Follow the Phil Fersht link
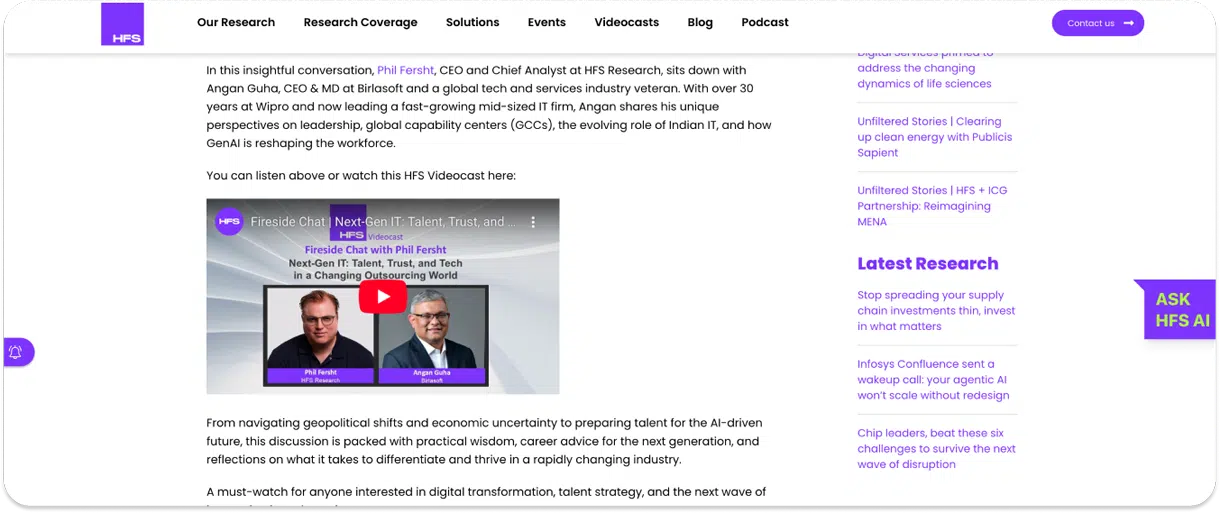Viewport: 1220px width, 513px height. tap(406, 70)
